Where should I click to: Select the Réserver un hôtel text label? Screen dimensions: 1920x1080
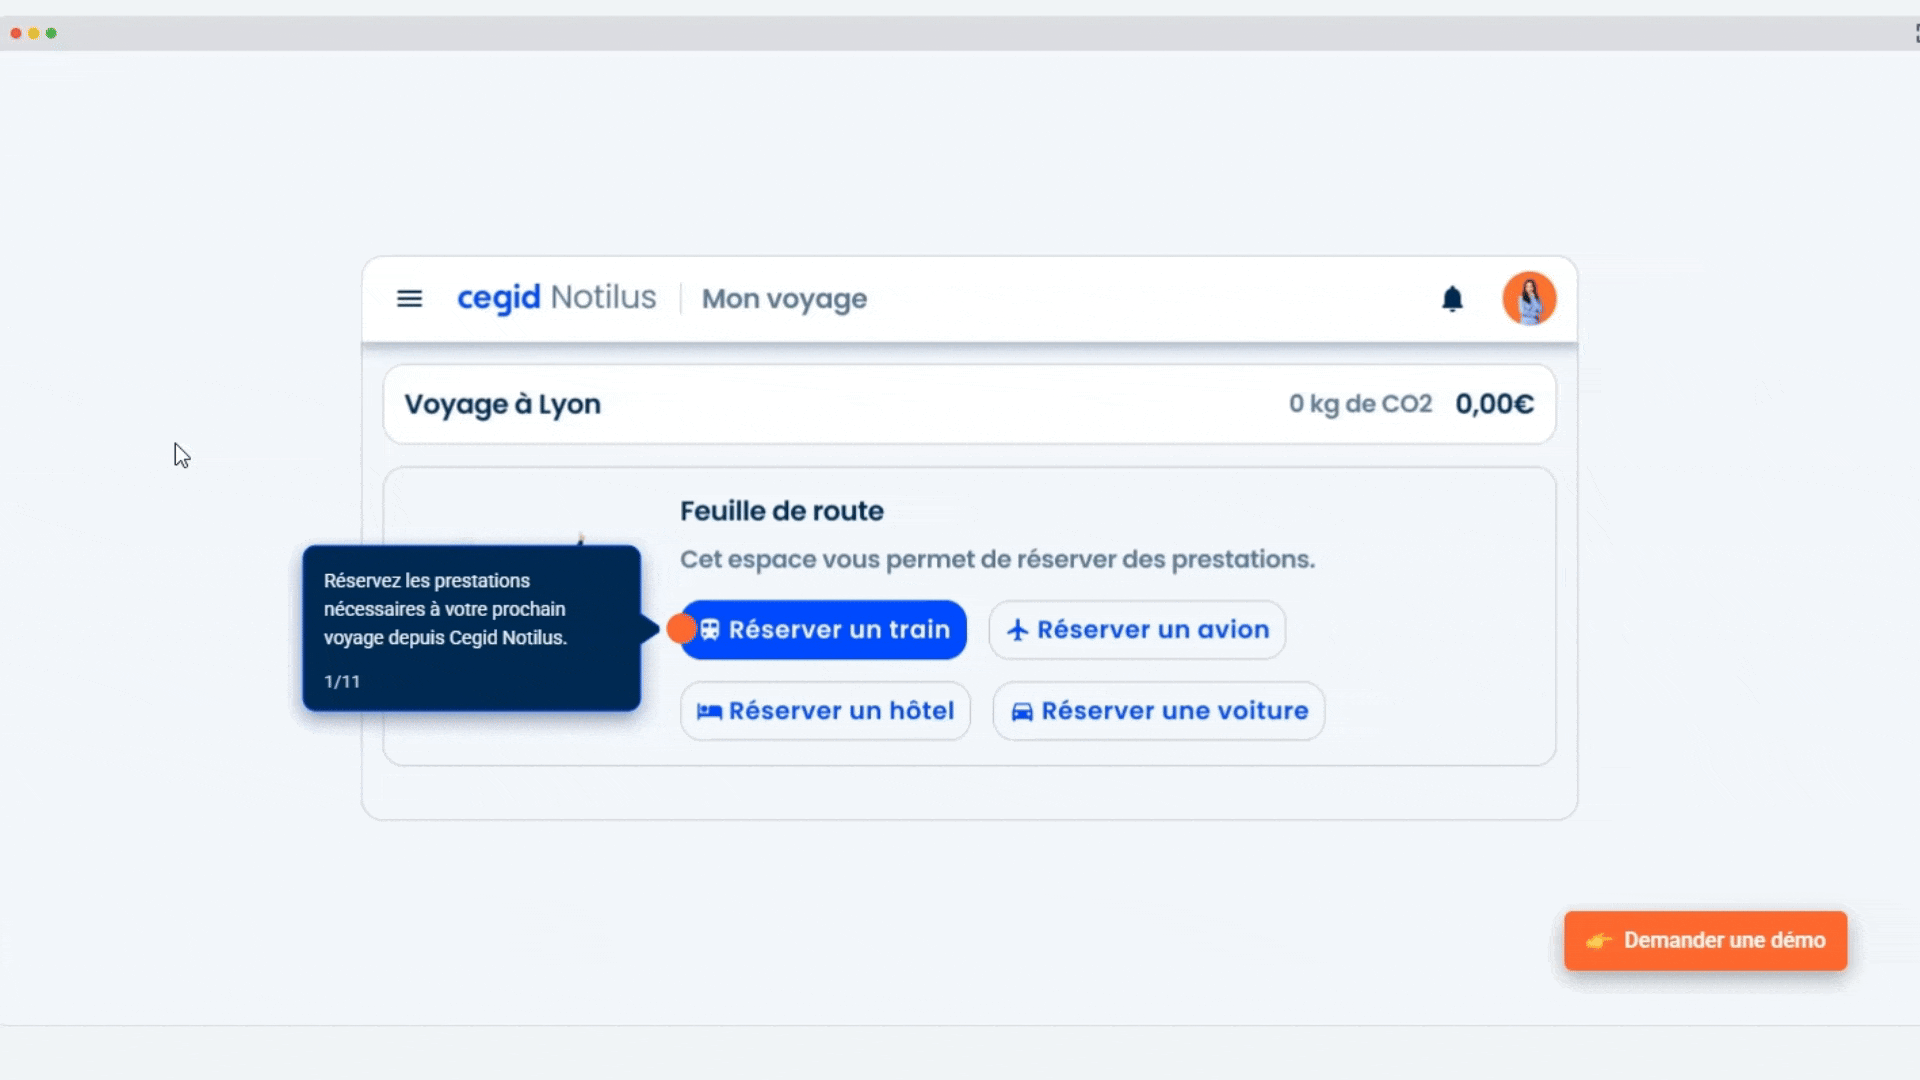point(841,711)
